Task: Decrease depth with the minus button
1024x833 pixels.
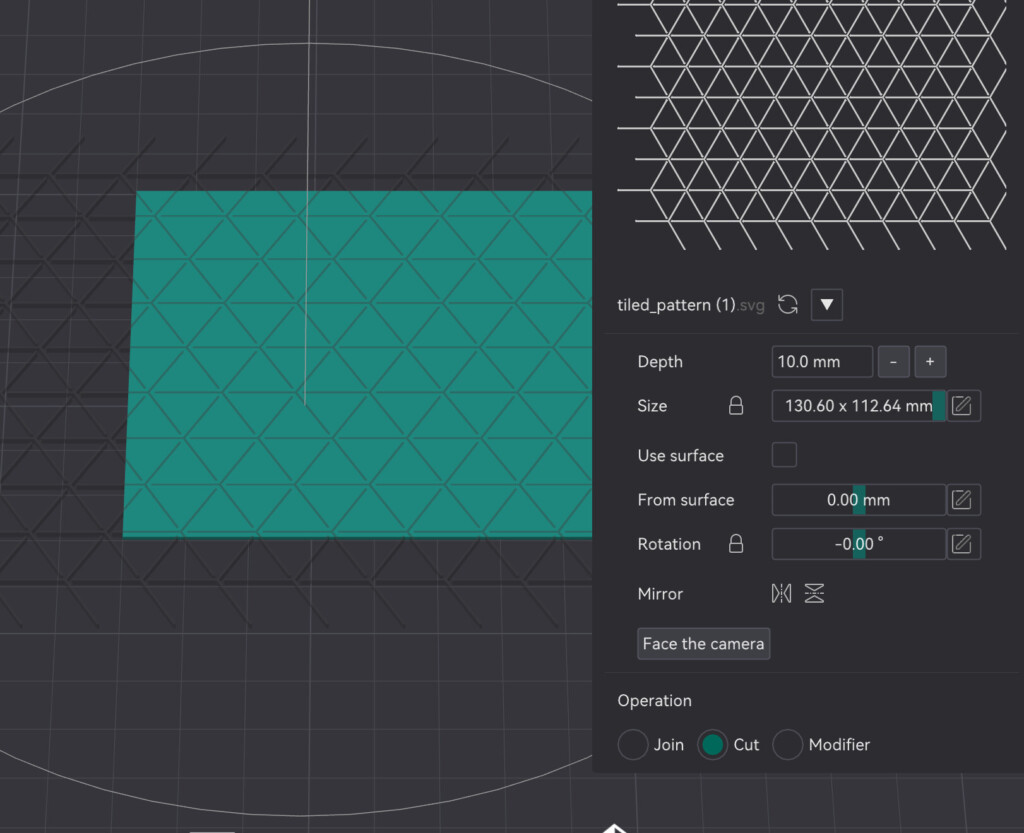Action: pos(893,362)
